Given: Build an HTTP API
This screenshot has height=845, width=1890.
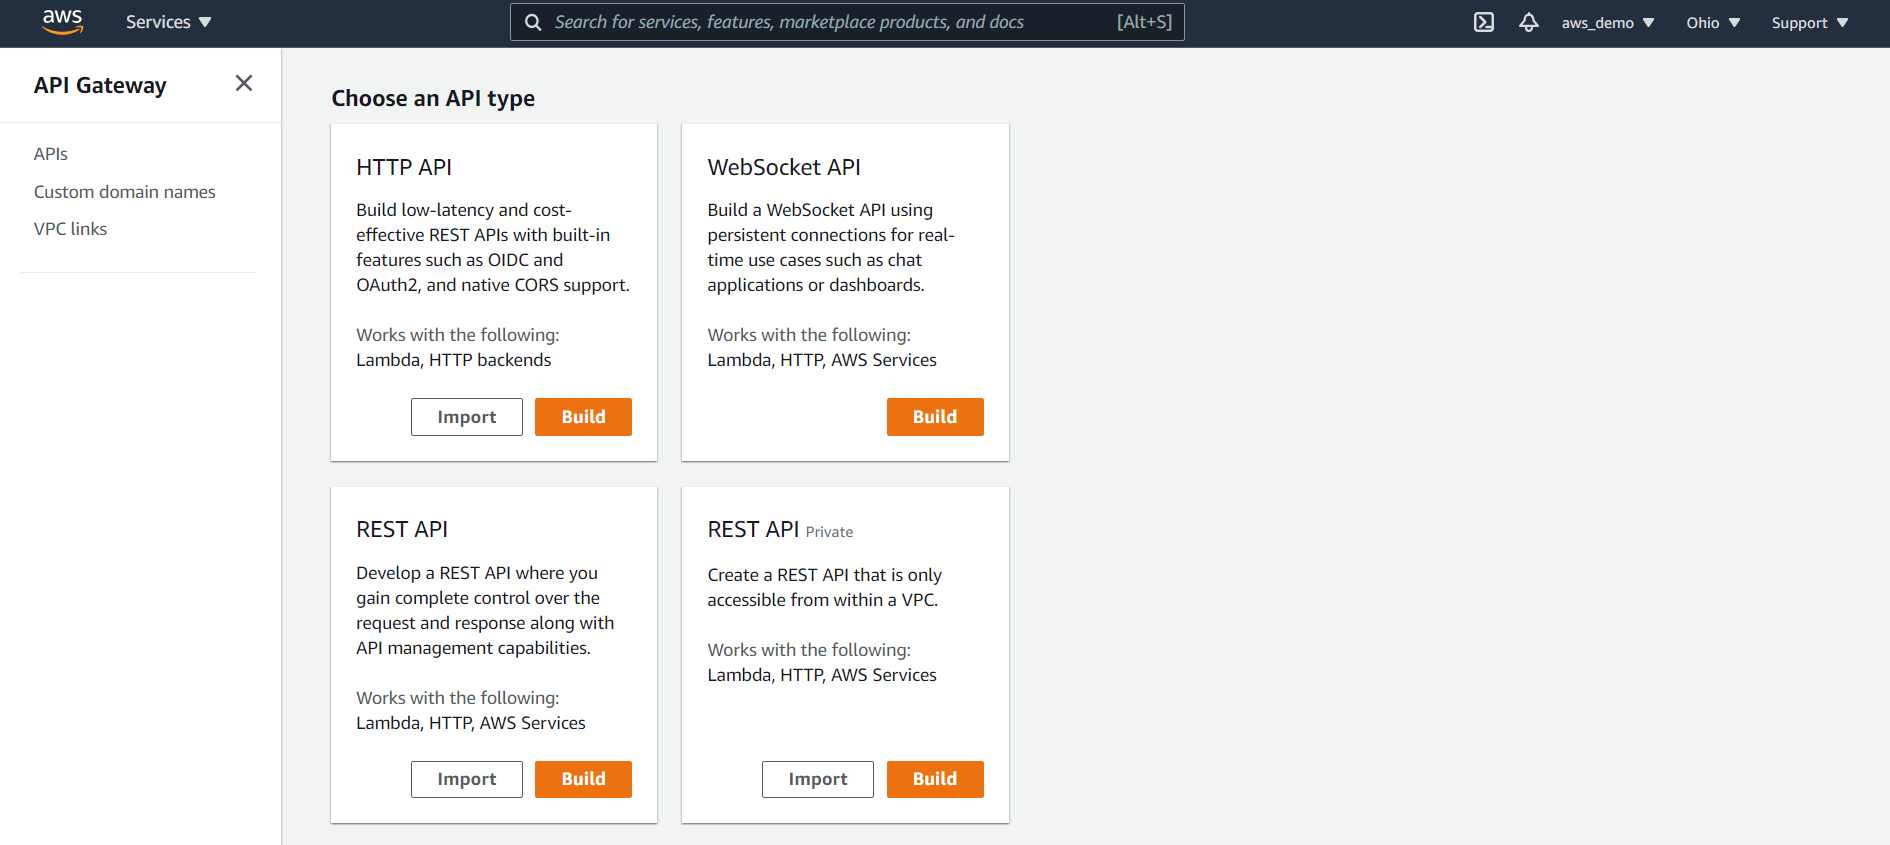Looking at the screenshot, I should [583, 417].
